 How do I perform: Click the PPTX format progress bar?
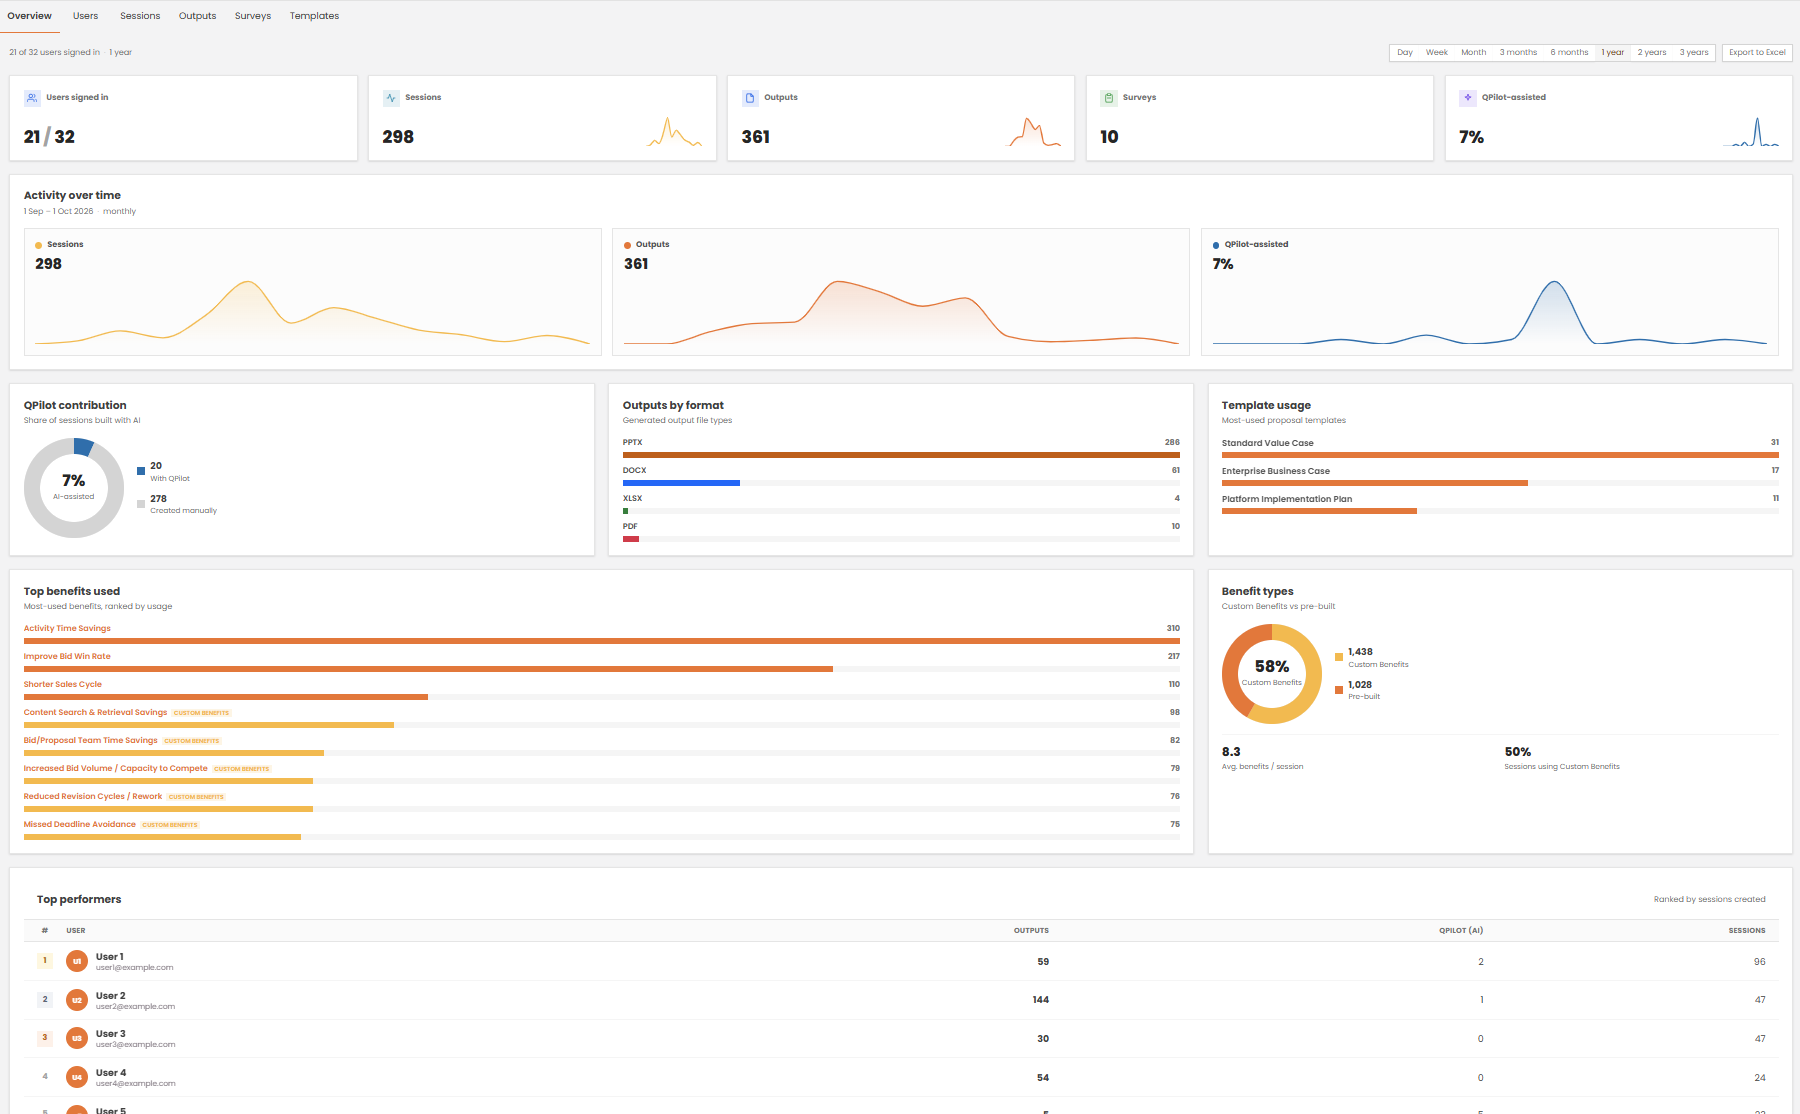[x=901, y=455]
